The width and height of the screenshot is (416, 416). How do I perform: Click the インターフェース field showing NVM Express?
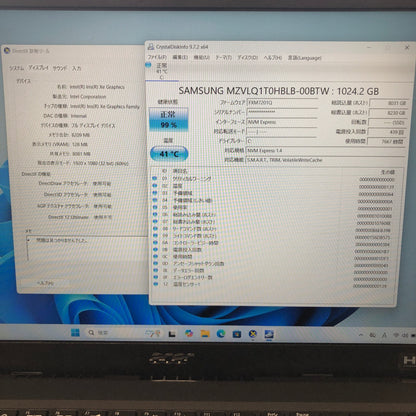click(x=282, y=122)
